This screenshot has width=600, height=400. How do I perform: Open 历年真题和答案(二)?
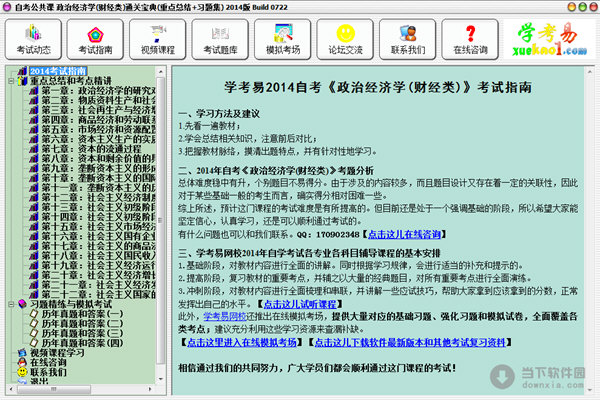tap(82, 324)
